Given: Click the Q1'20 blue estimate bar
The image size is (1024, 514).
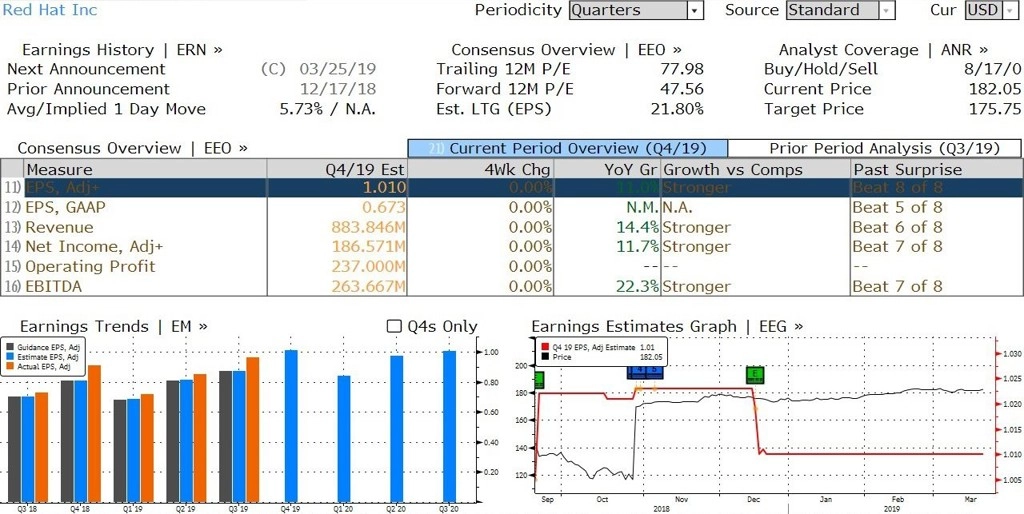Looking at the screenshot, I should (344, 439).
